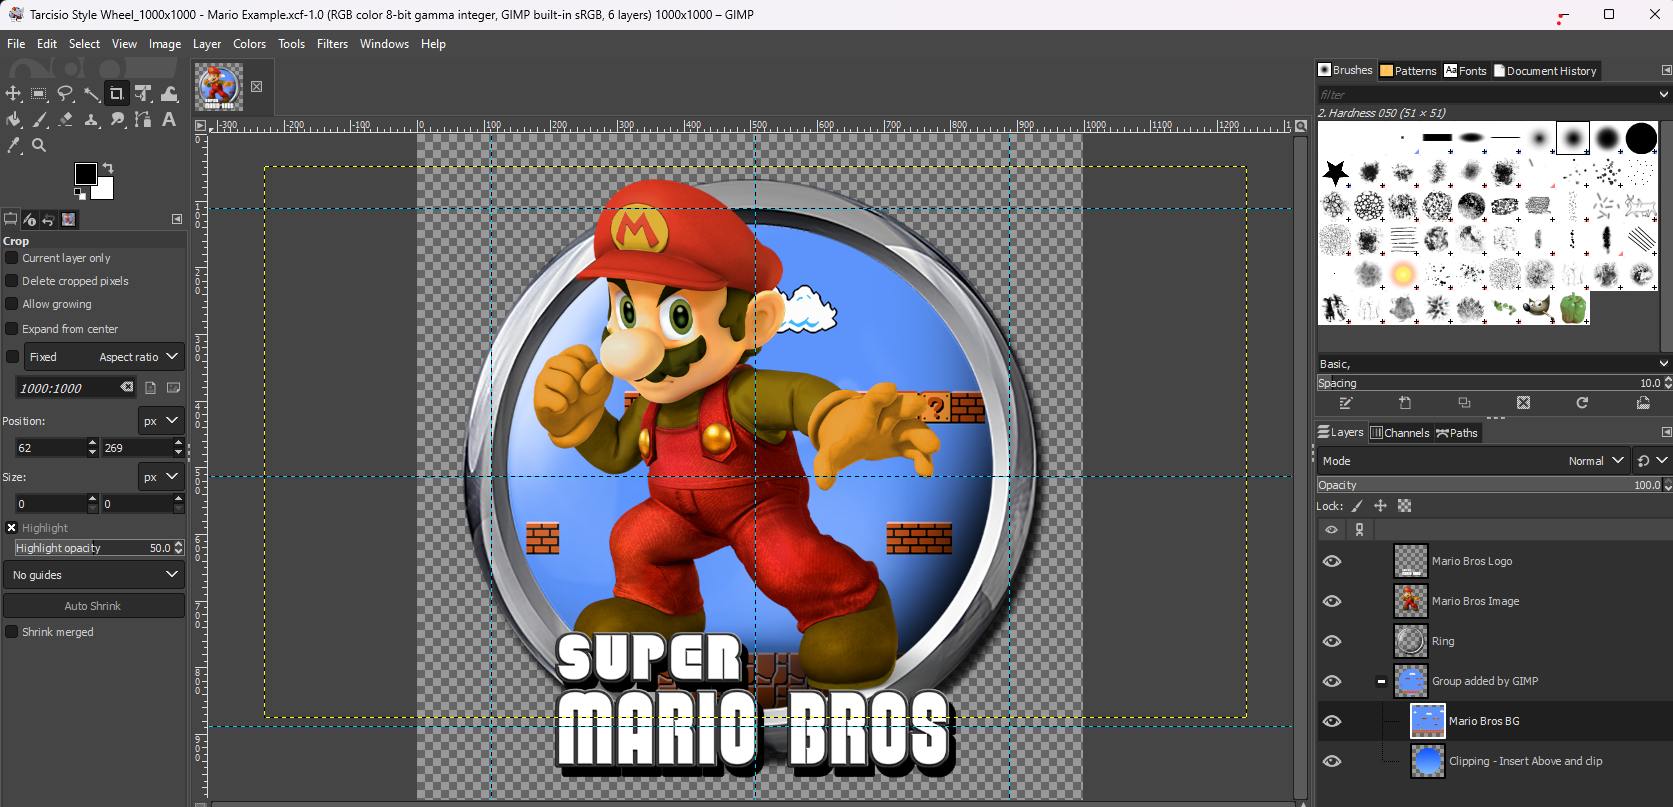Enable Allow growing option
The width and height of the screenshot is (1673, 807).
[x=12, y=304]
